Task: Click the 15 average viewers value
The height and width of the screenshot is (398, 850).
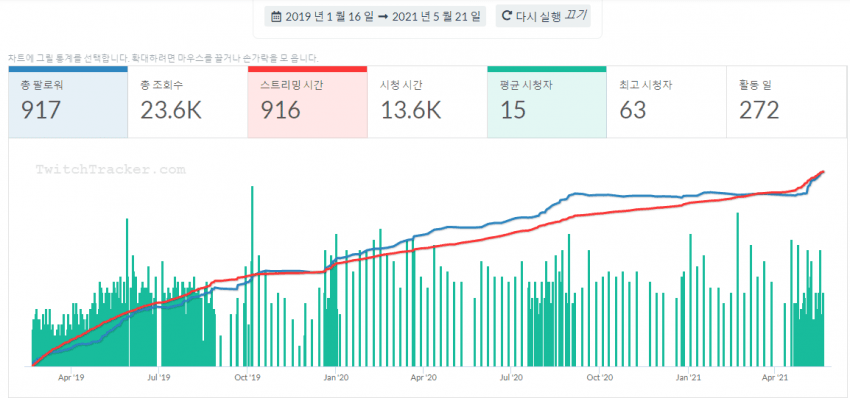Action: pyautogui.click(x=513, y=110)
